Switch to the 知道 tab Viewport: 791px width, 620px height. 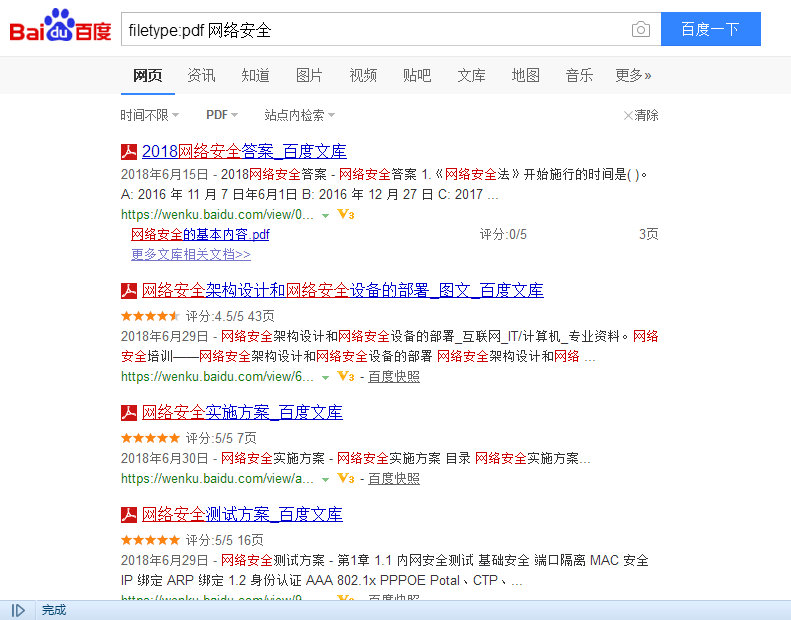click(x=255, y=76)
